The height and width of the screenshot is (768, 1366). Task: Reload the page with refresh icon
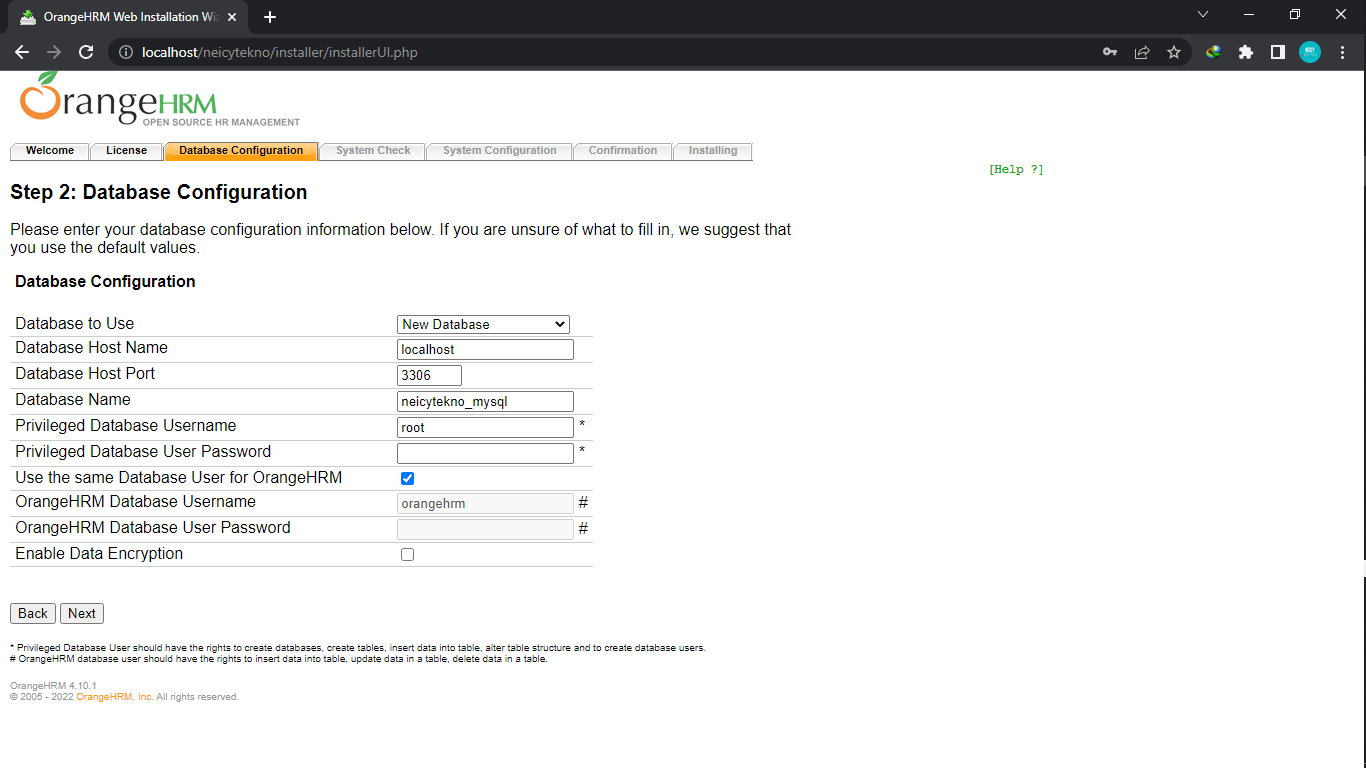[x=86, y=52]
